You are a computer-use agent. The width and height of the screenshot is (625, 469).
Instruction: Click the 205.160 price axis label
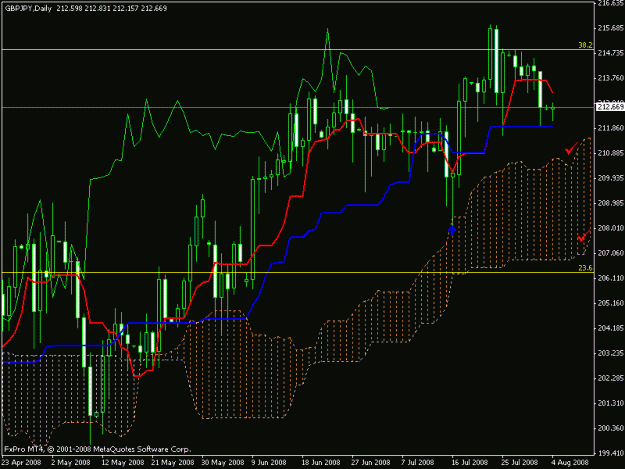(x=611, y=303)
